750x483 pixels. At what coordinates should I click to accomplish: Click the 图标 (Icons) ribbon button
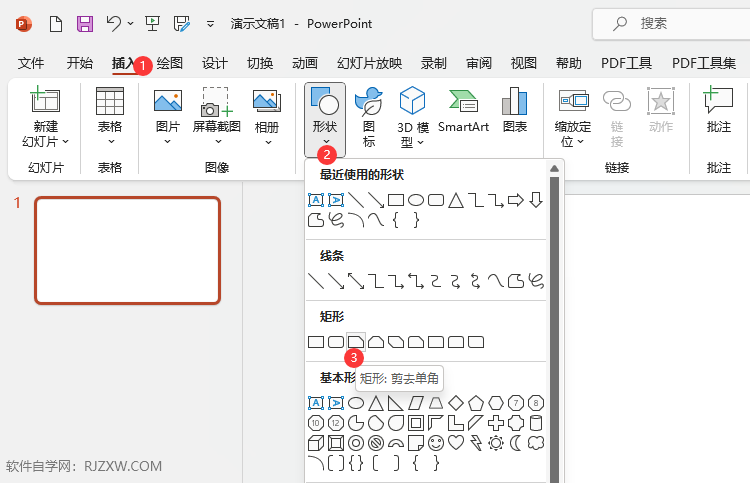tap(368, 118)
